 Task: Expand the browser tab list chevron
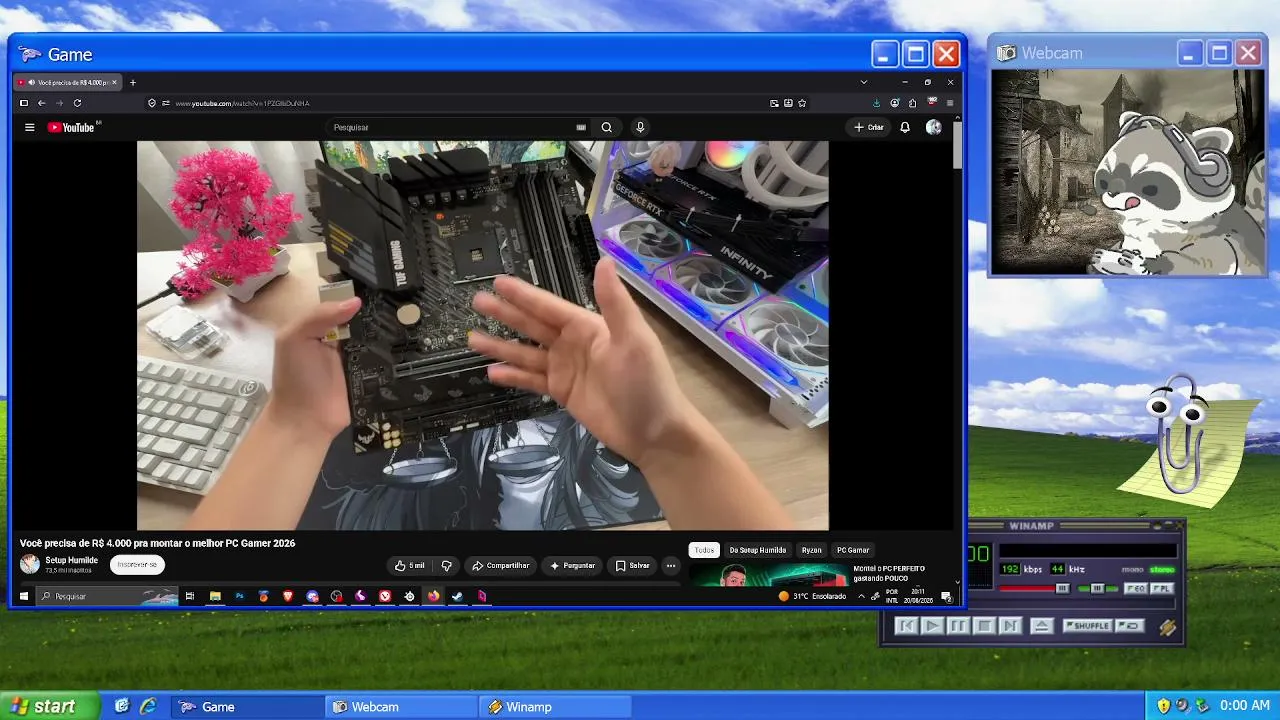point(864,82)
